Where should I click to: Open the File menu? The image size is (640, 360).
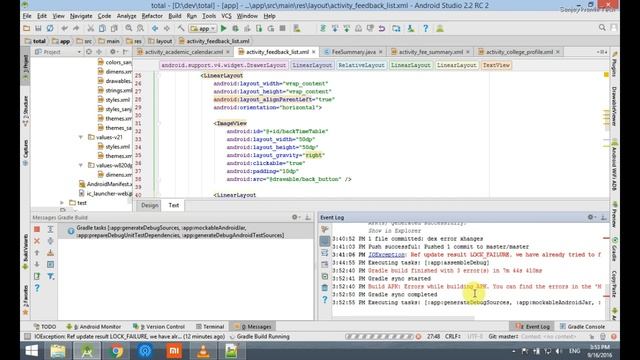[x=27, y=16]
